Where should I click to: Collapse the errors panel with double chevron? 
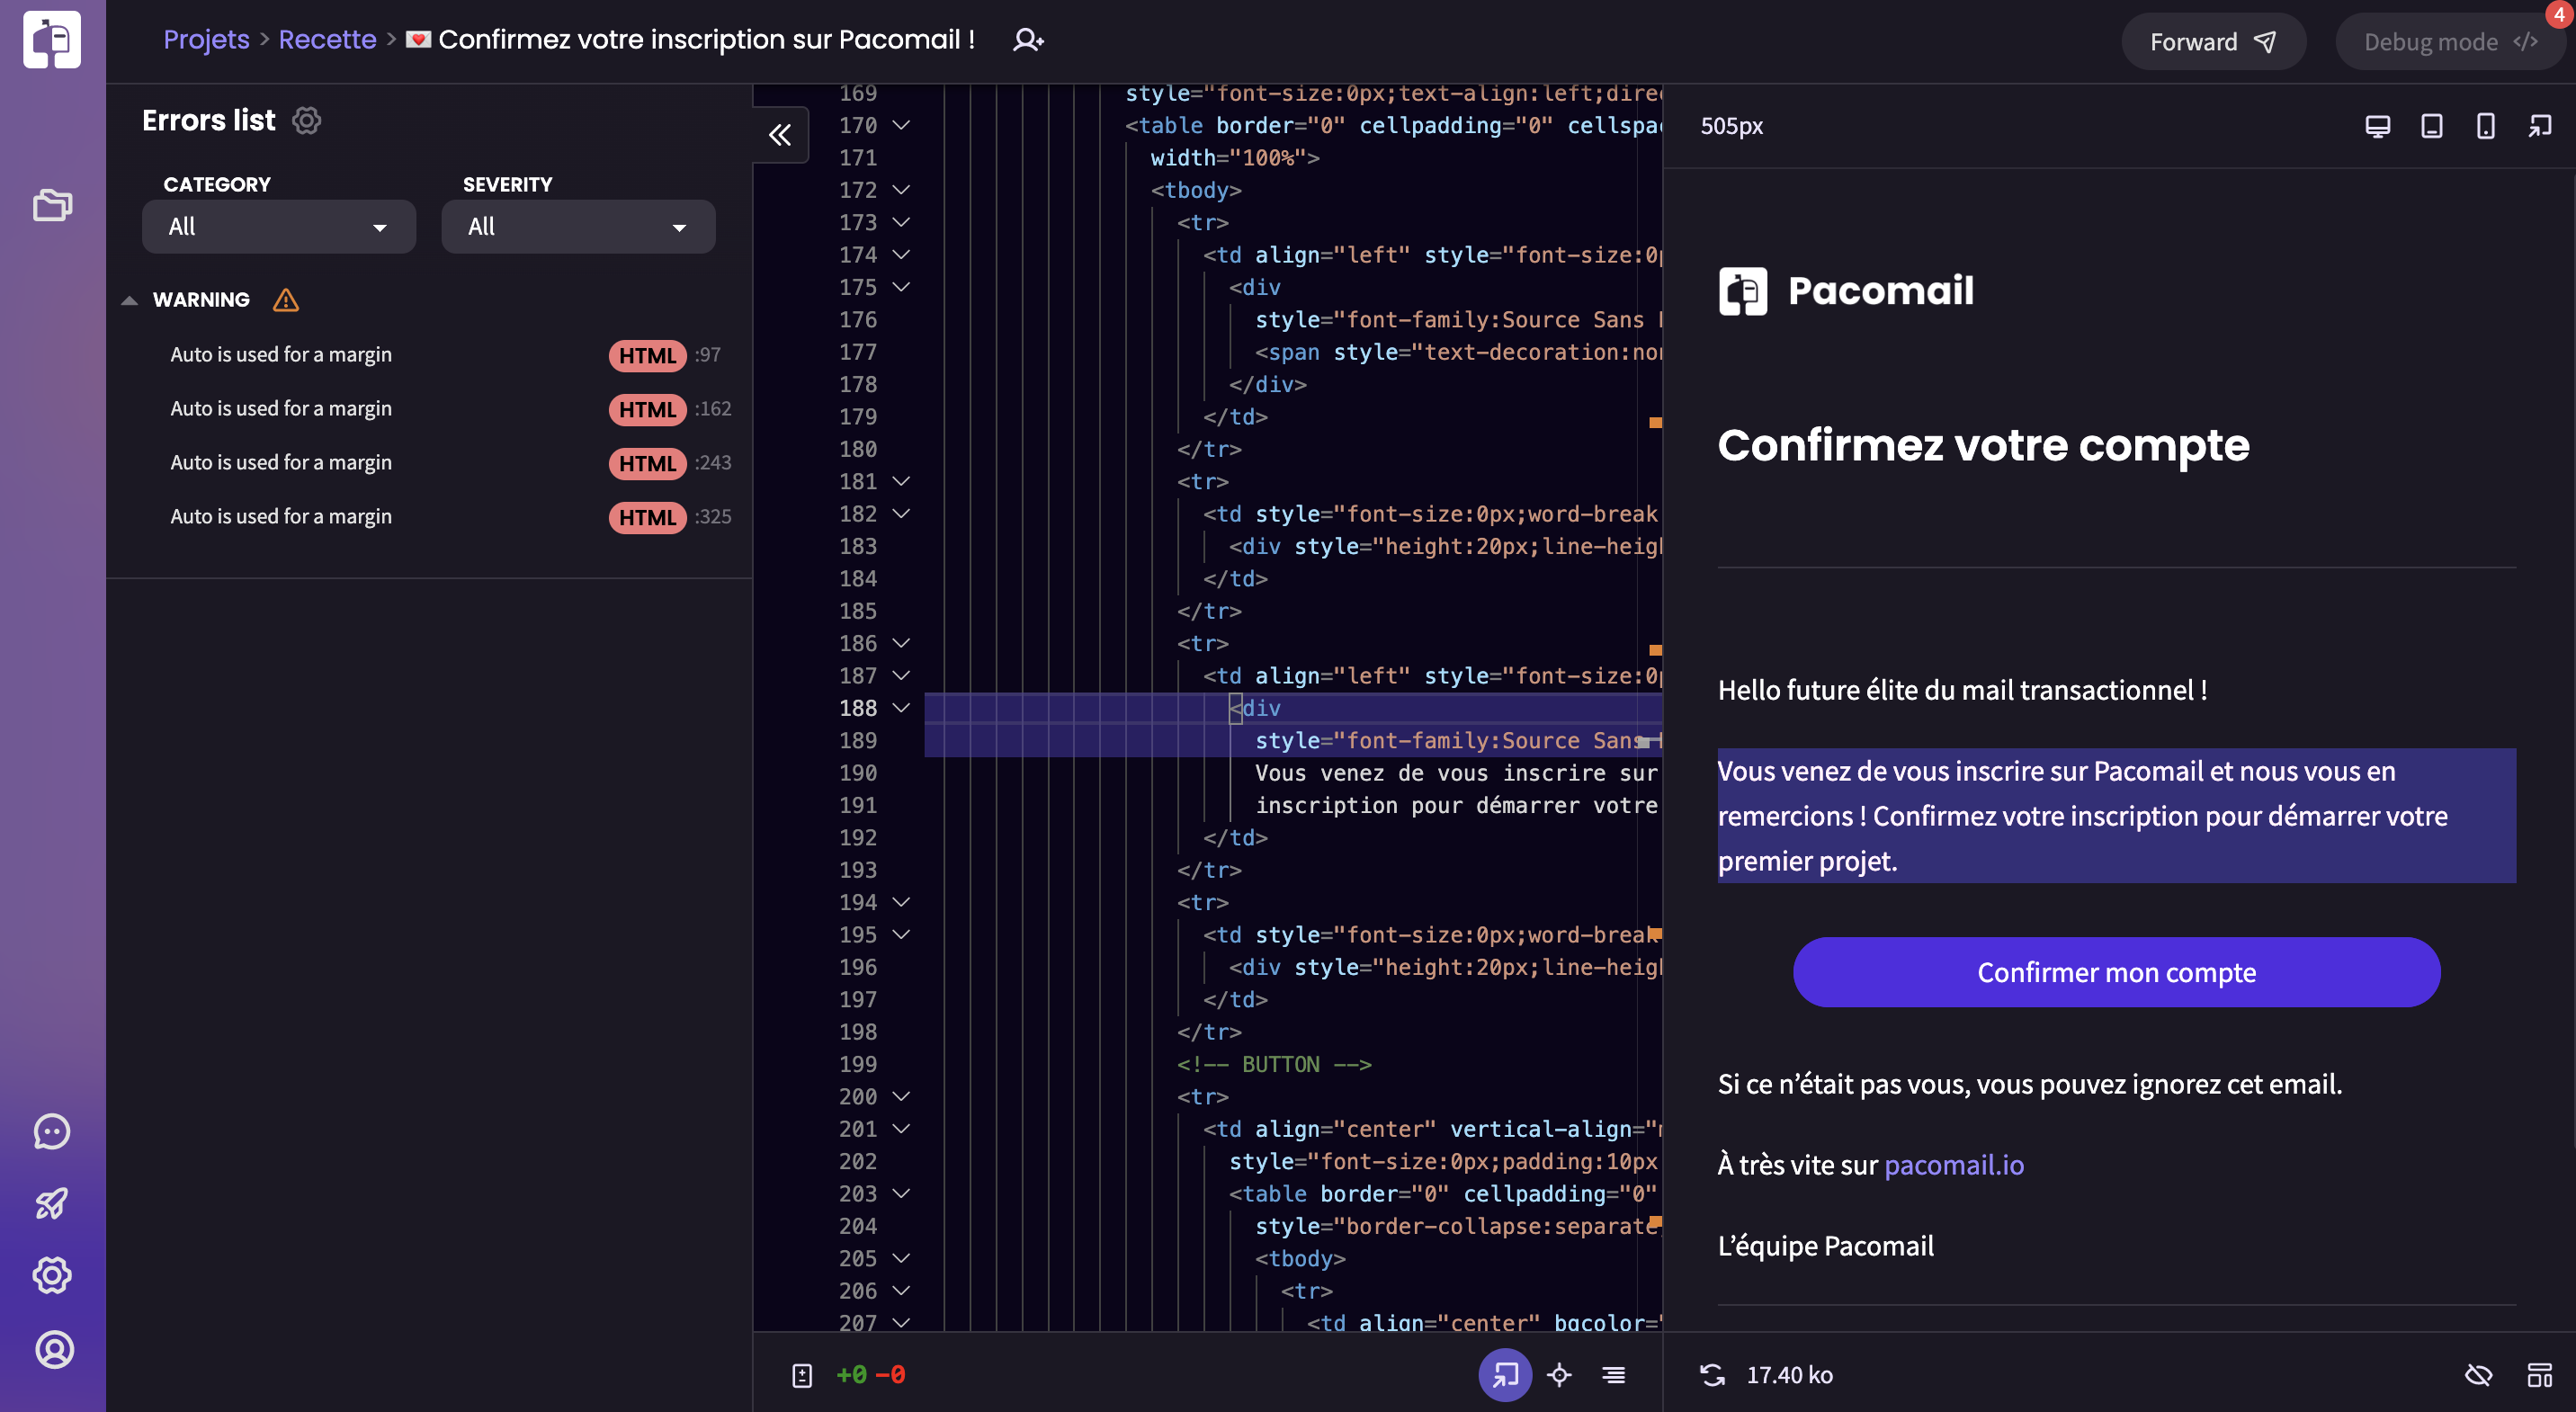(x=780, y=135)
